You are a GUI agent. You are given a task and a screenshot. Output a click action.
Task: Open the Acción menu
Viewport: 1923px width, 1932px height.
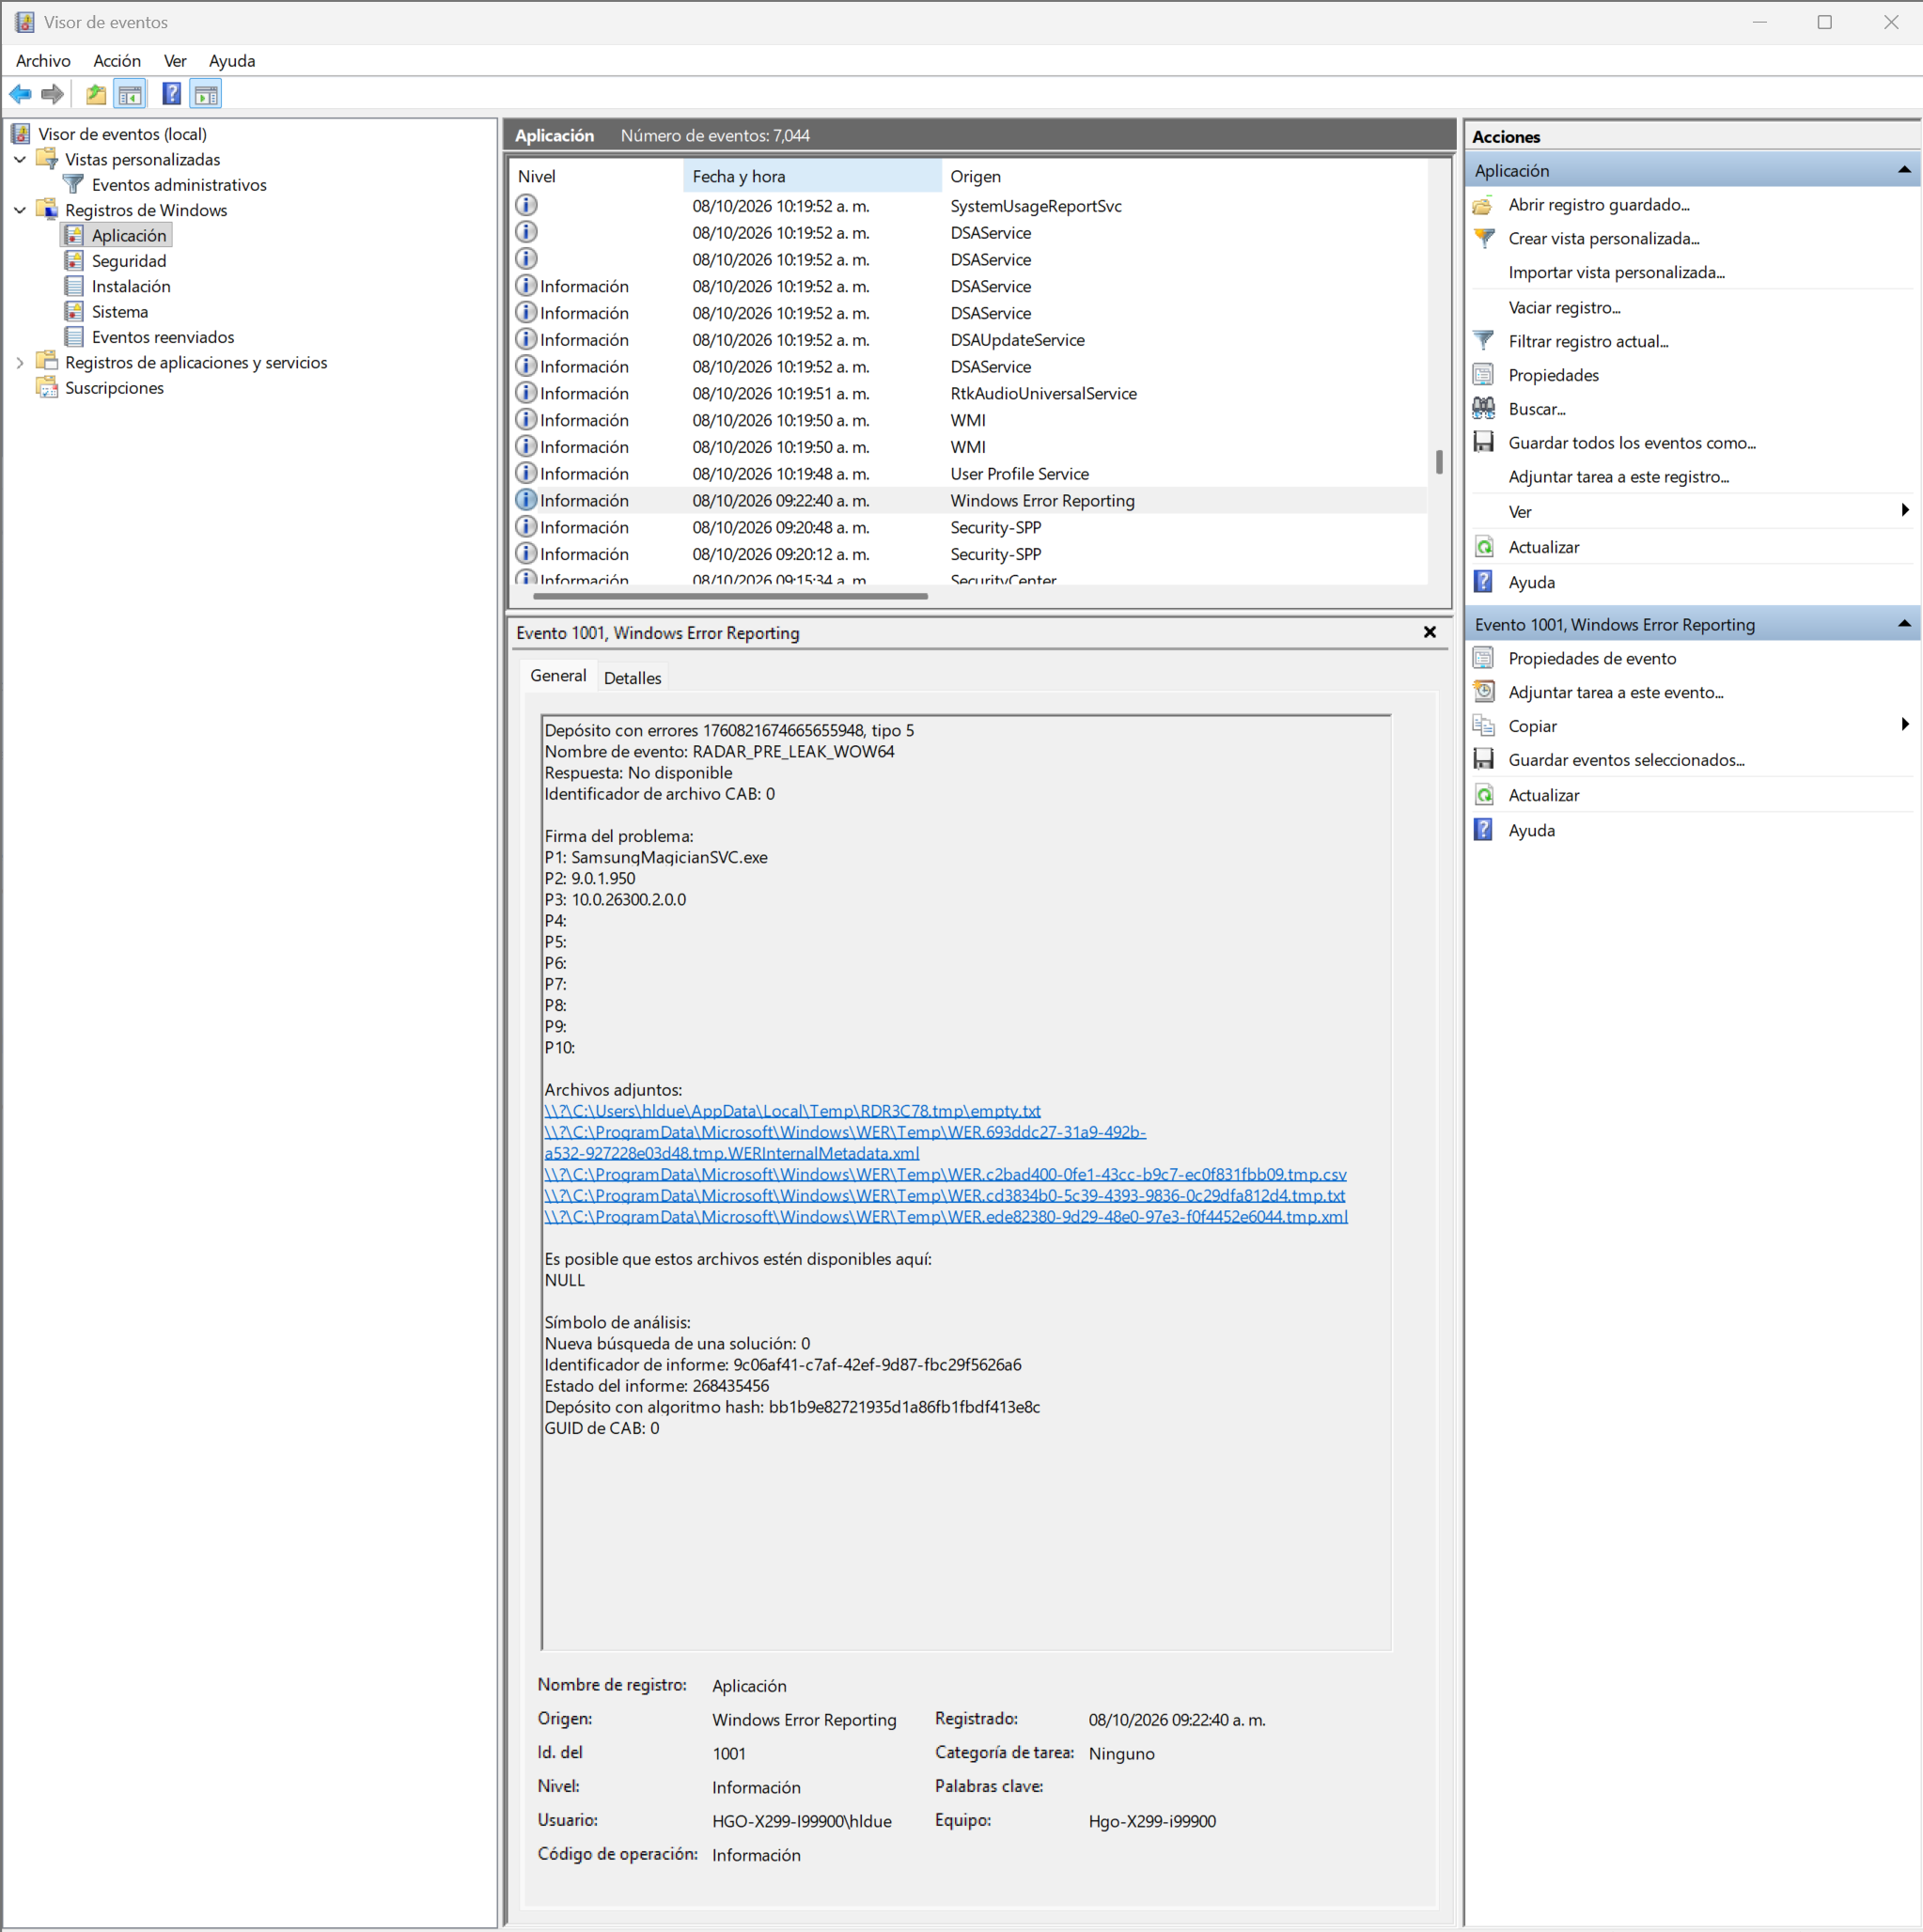(x=117, y=61)
